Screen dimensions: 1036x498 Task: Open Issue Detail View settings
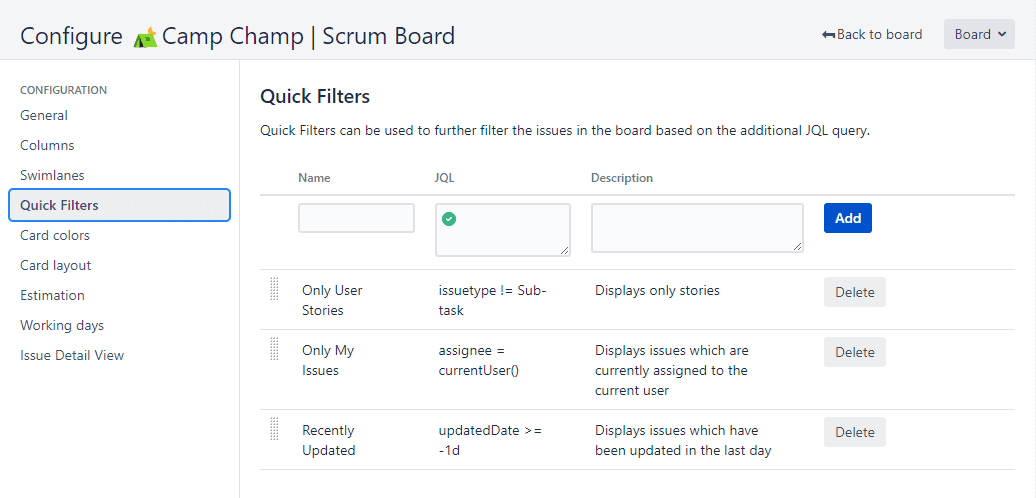pyautogui.click(x=72, y=355)
